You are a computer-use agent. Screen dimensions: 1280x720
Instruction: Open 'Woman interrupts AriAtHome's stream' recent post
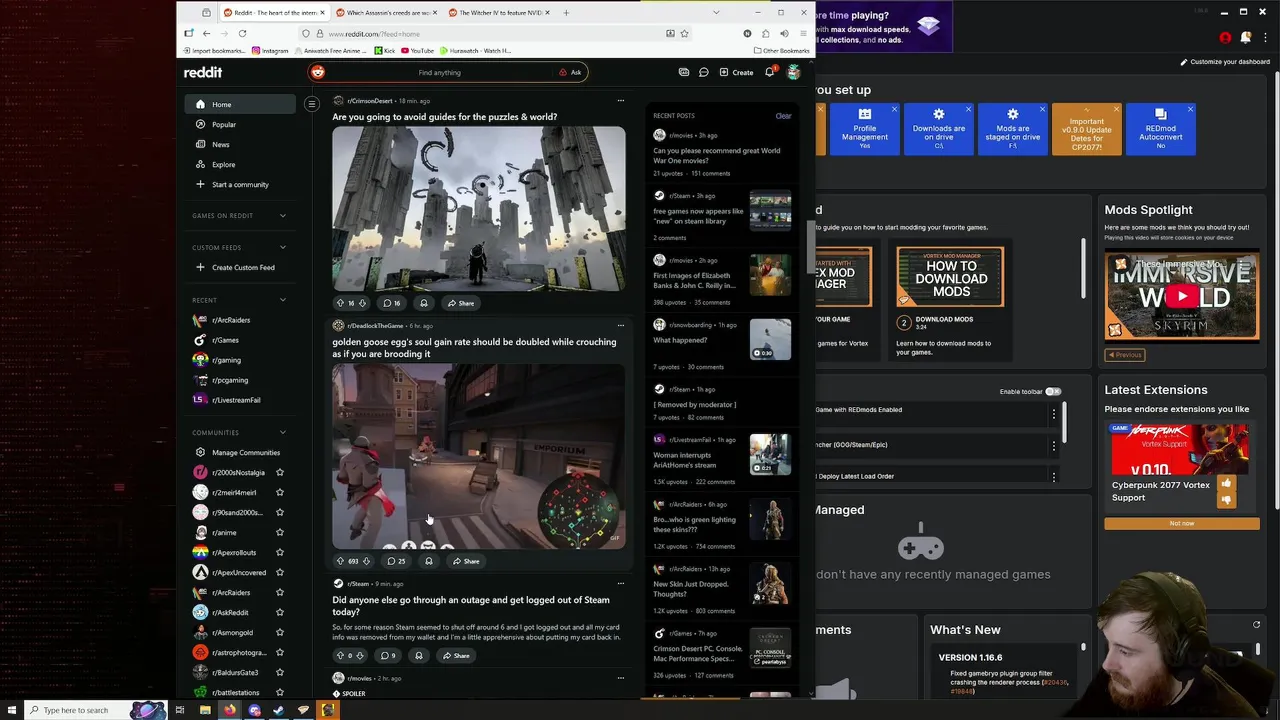[684, 460]
